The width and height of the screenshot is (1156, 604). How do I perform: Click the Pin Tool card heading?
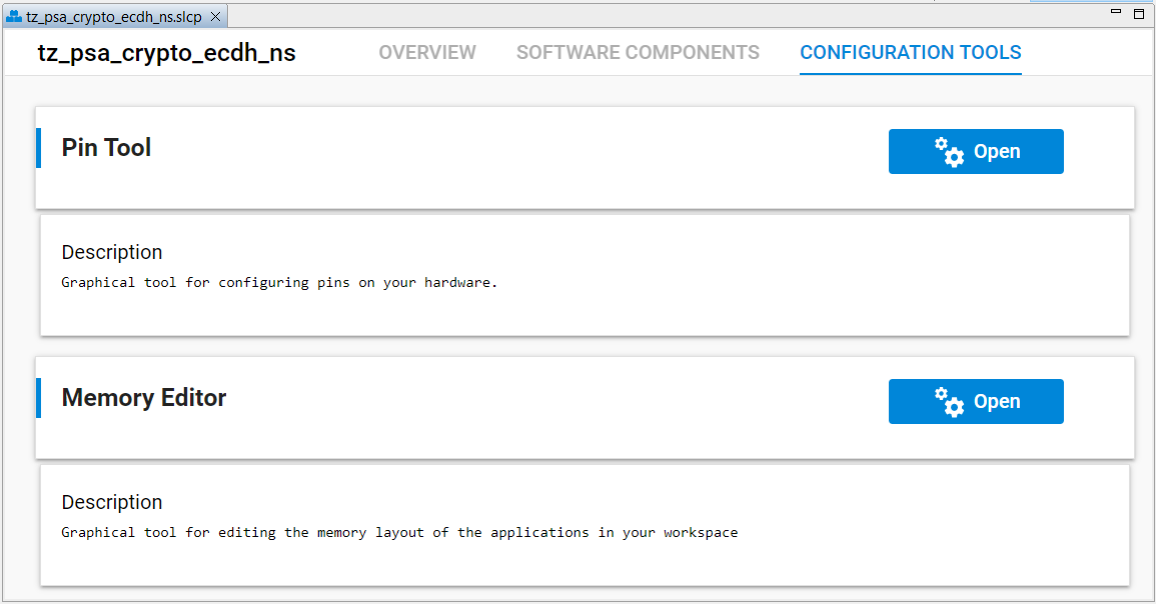pyautogui.click(x=106, y=147)
